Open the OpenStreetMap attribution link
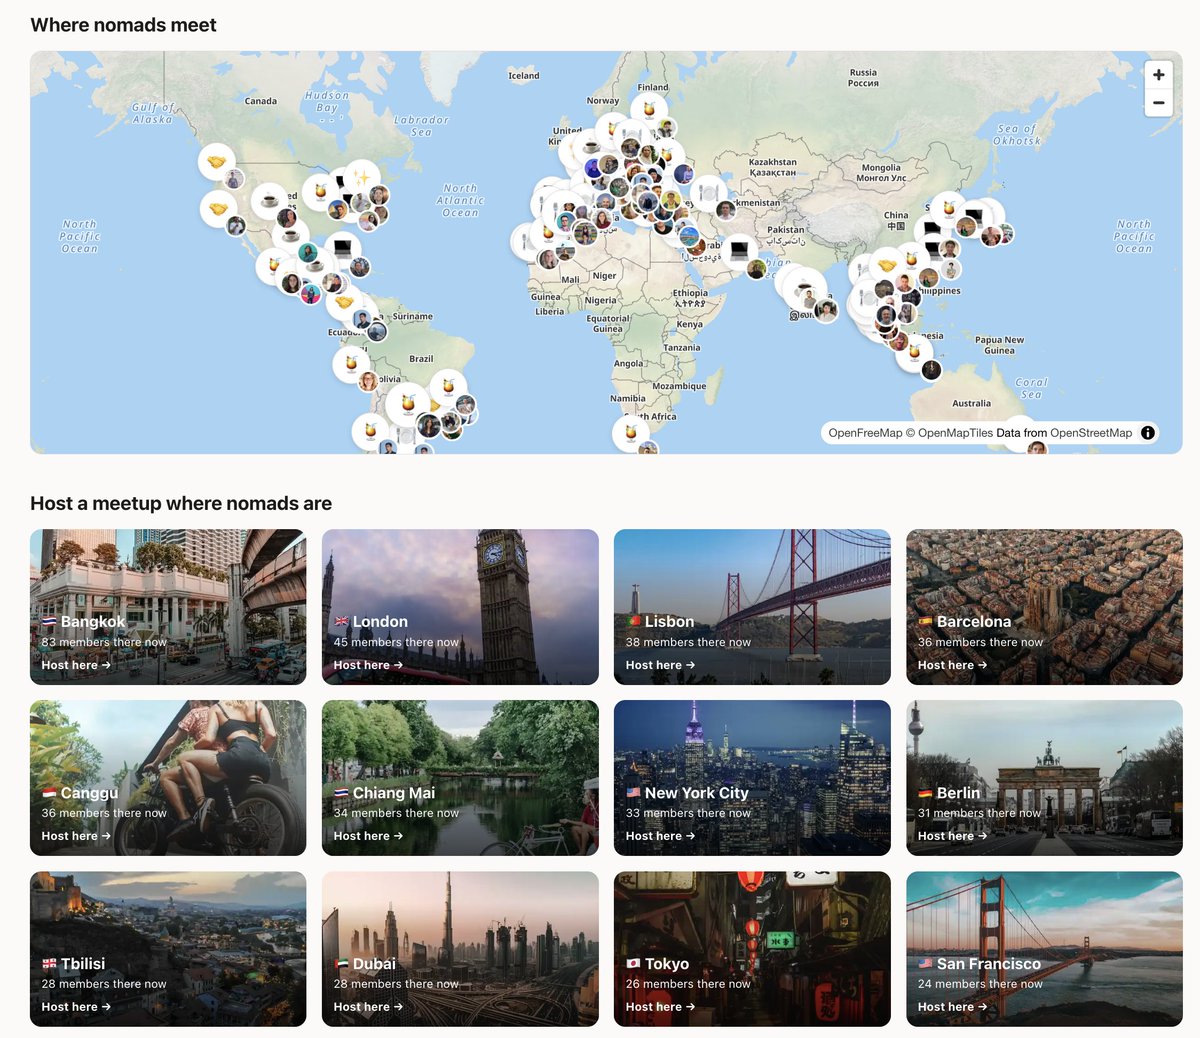The image size is (1200, 1038). 1091,433
